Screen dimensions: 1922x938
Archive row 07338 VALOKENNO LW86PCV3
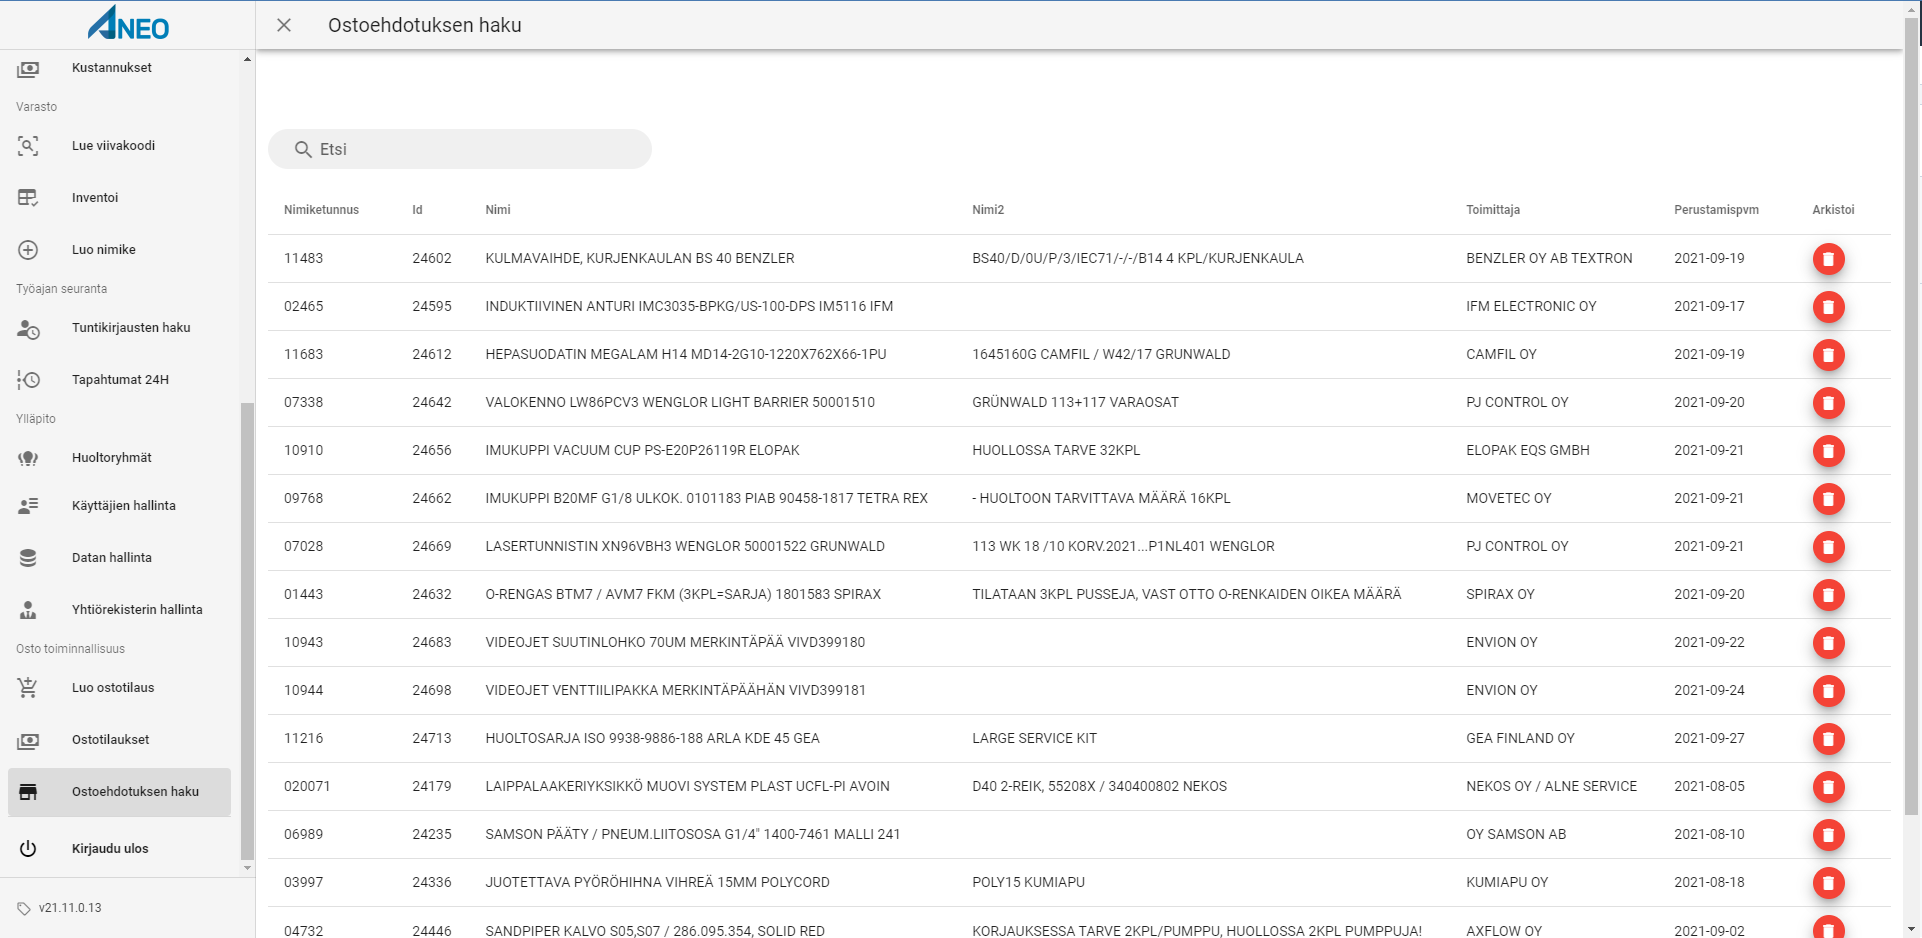pos(1828,403)
